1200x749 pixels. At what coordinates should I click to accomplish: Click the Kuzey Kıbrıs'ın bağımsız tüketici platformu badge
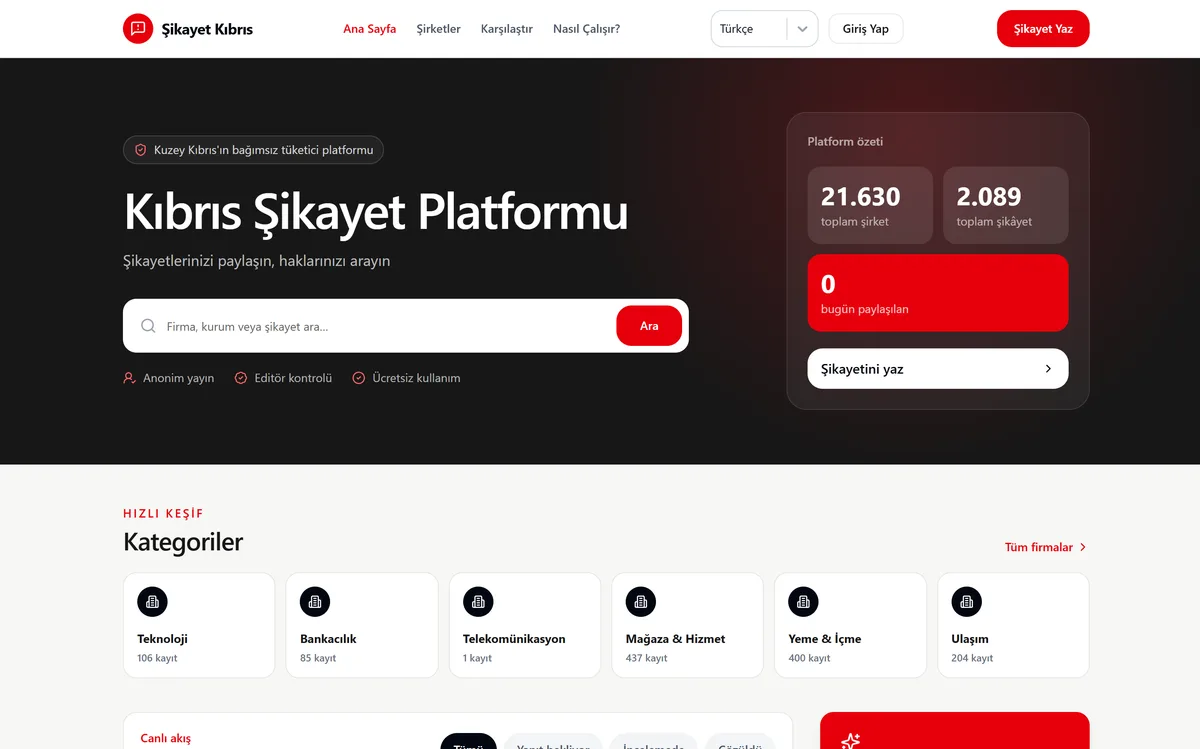(x=253, y=150)
